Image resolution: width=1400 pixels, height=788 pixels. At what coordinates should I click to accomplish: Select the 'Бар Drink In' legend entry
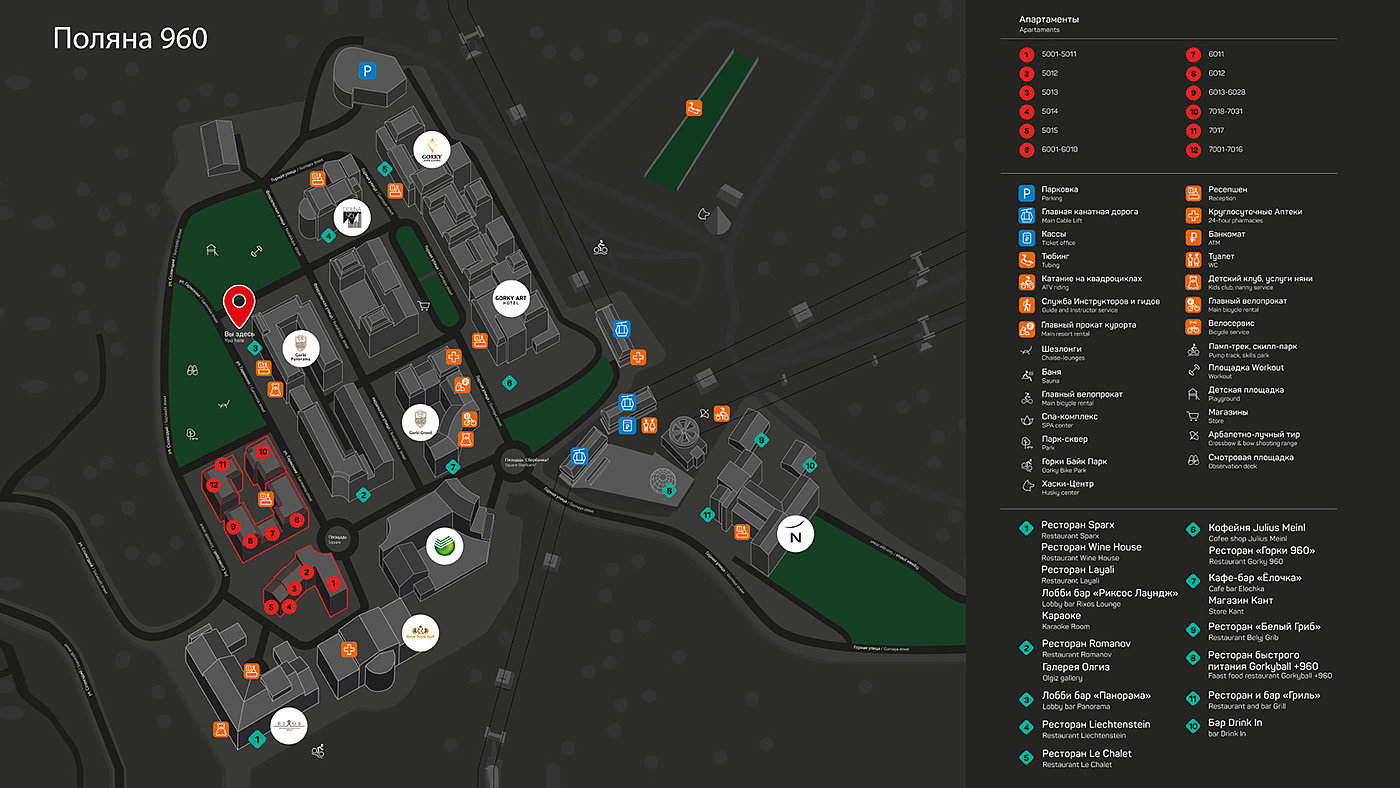pyautogui.click(x=1235, y=722)
